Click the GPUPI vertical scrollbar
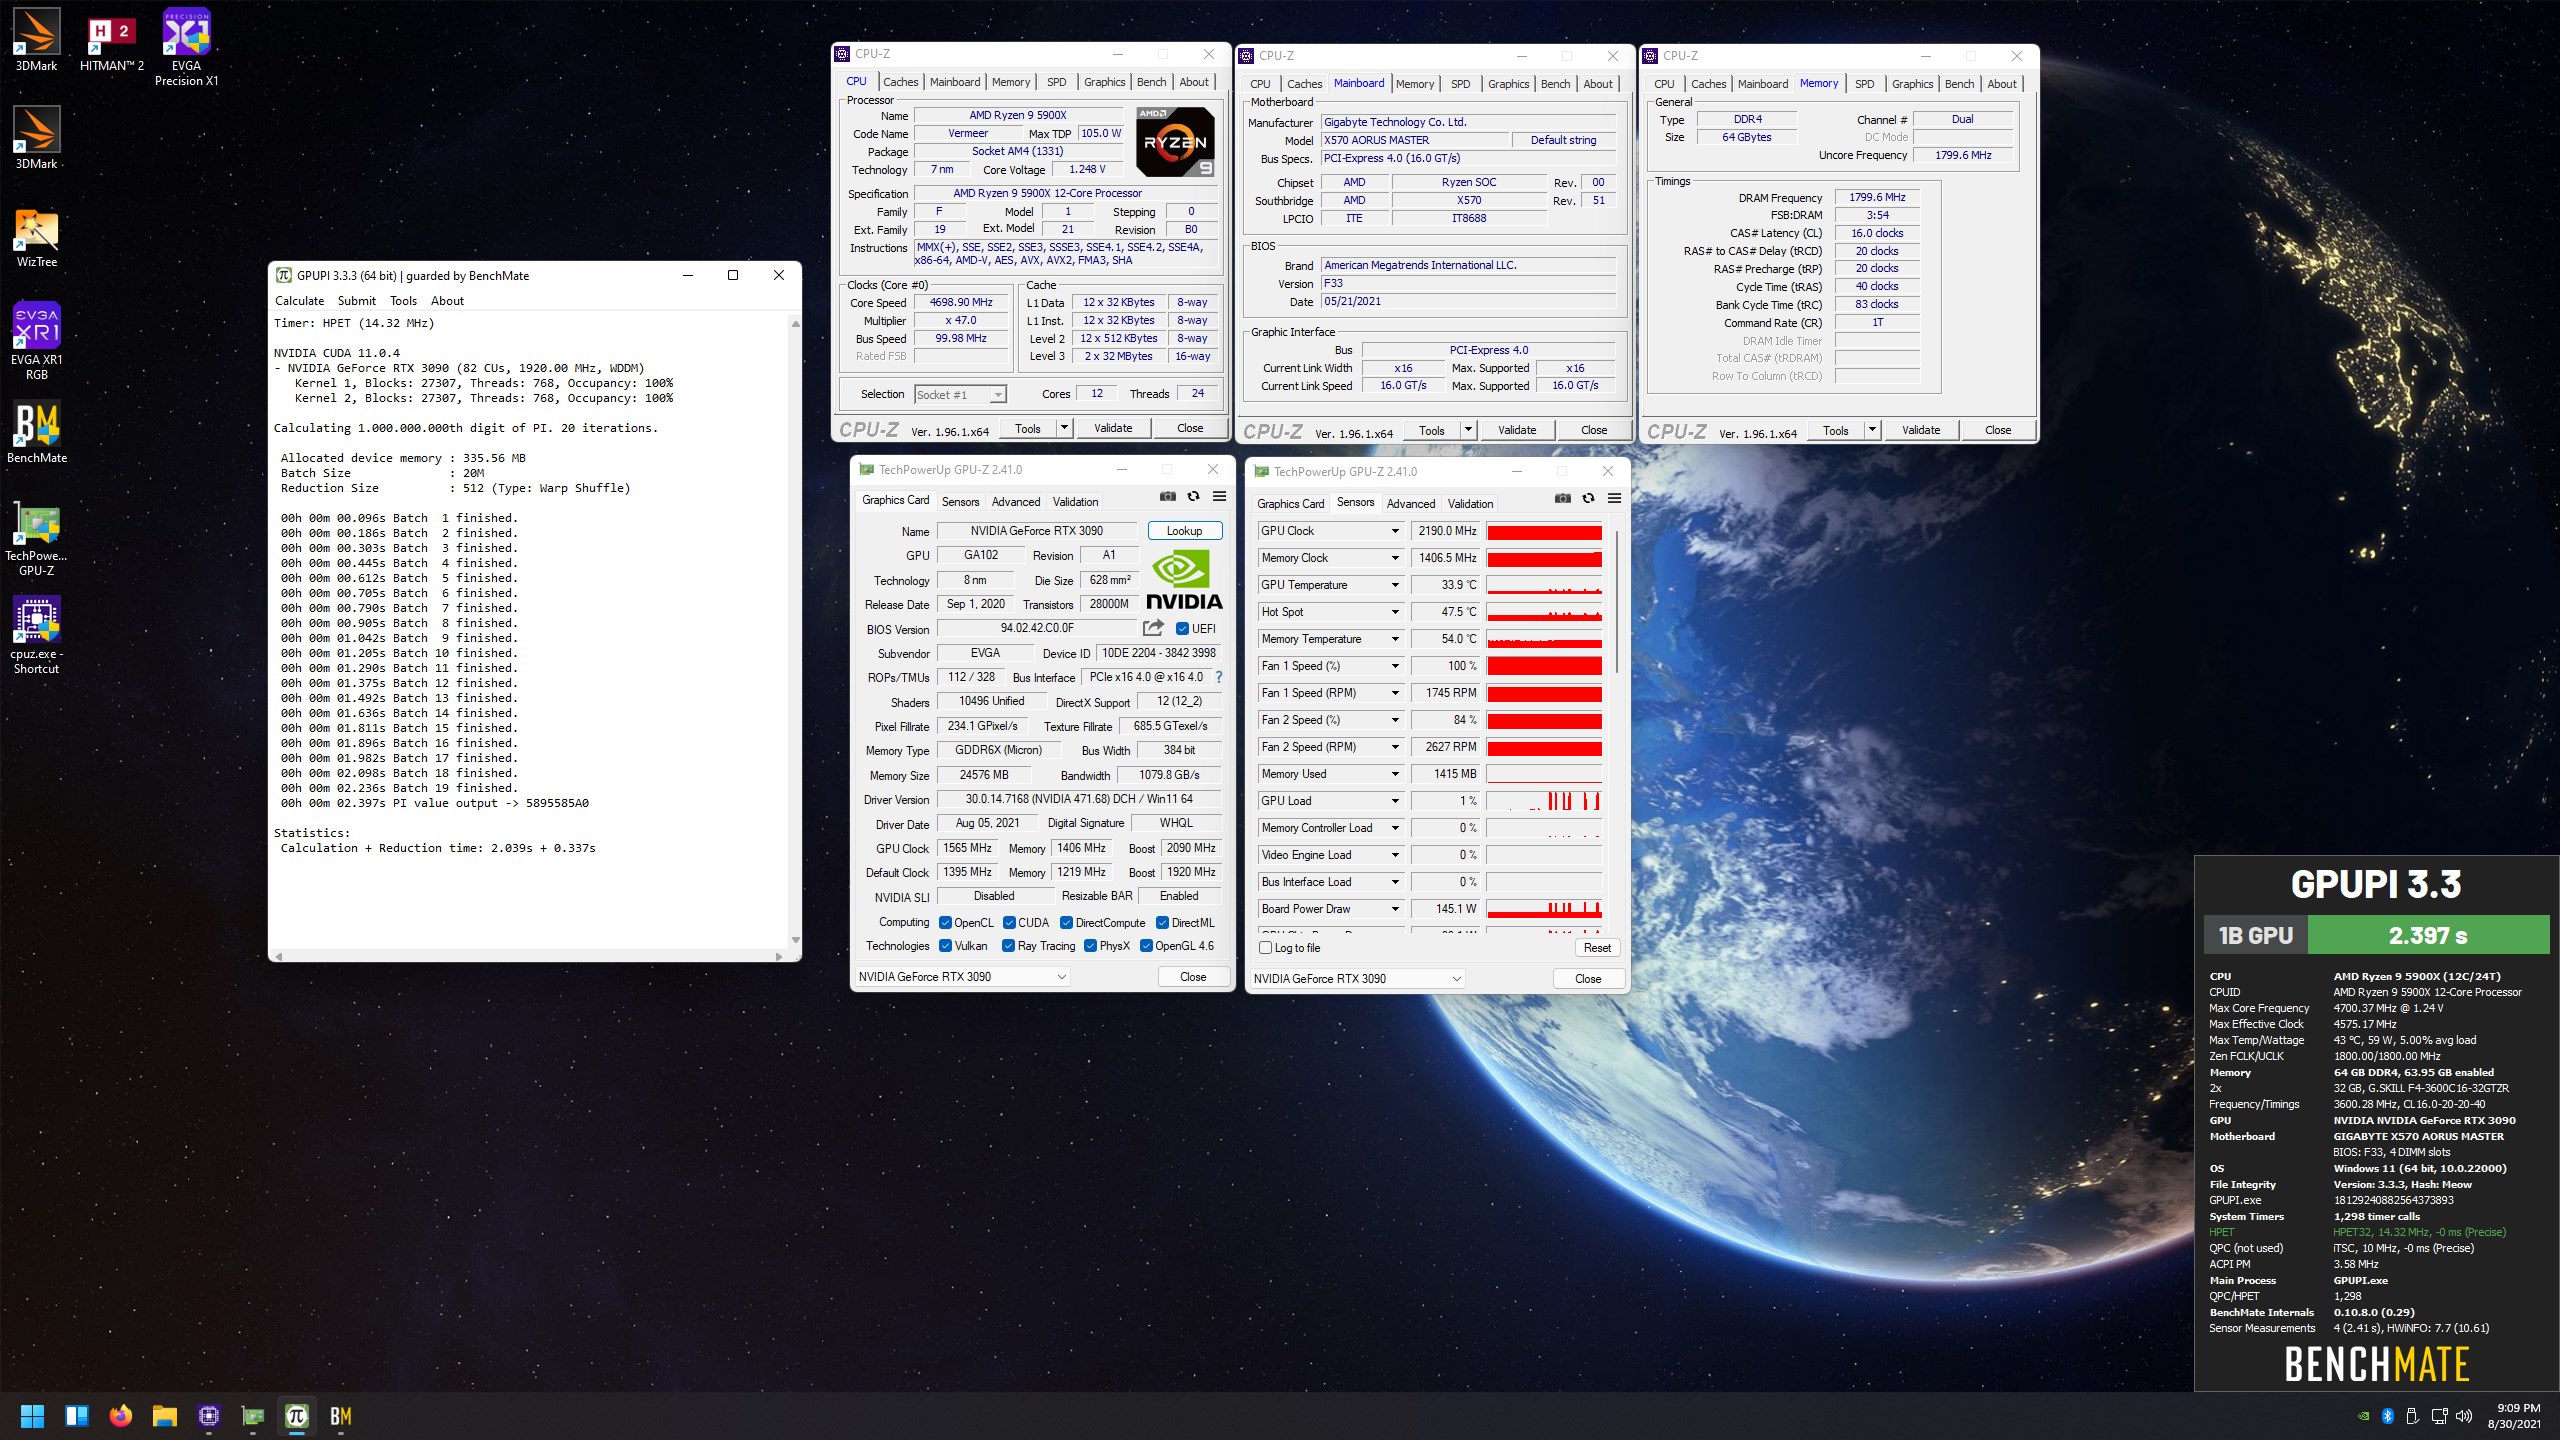Image resolution: width=2560 pixels, height=1440 pixels. 796,631
